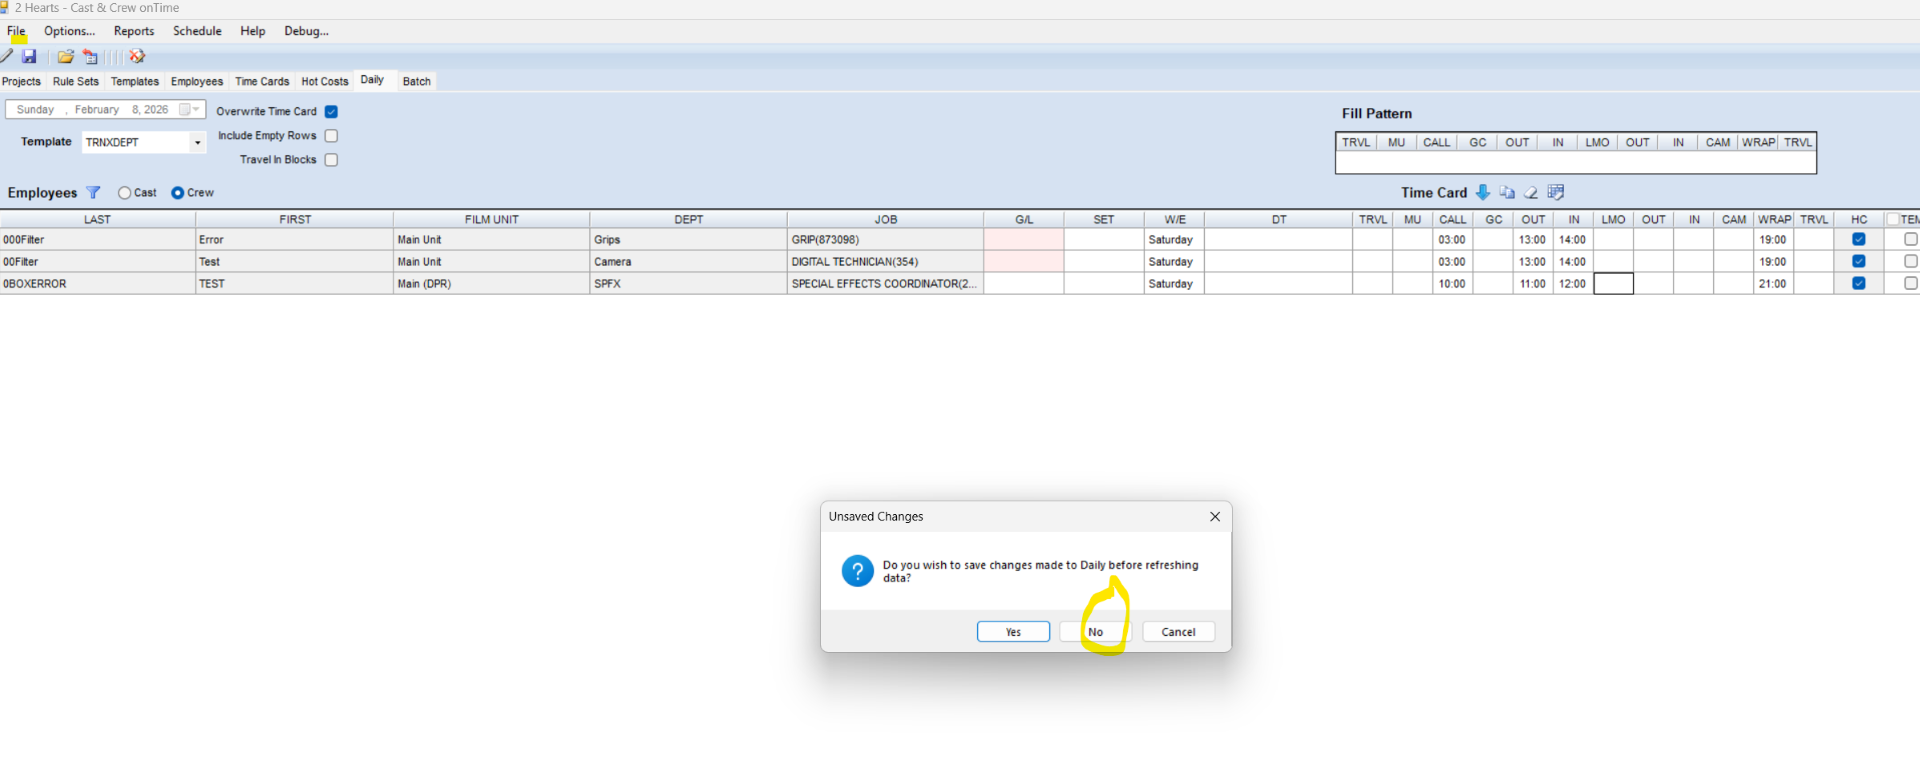Open the Help menu
The height and width of the screenshot is (757, 1920).
click(x=253, y=31)
